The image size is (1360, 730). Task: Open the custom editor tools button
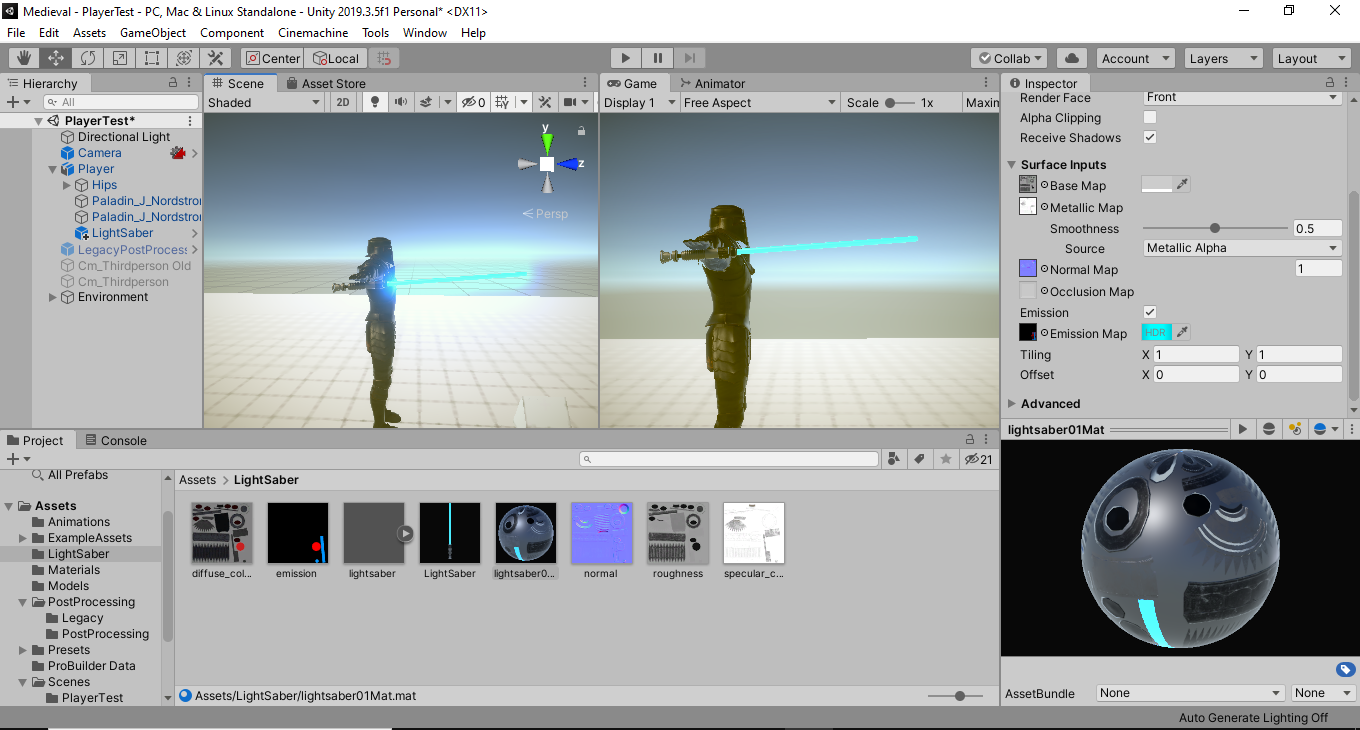point(216,58)
